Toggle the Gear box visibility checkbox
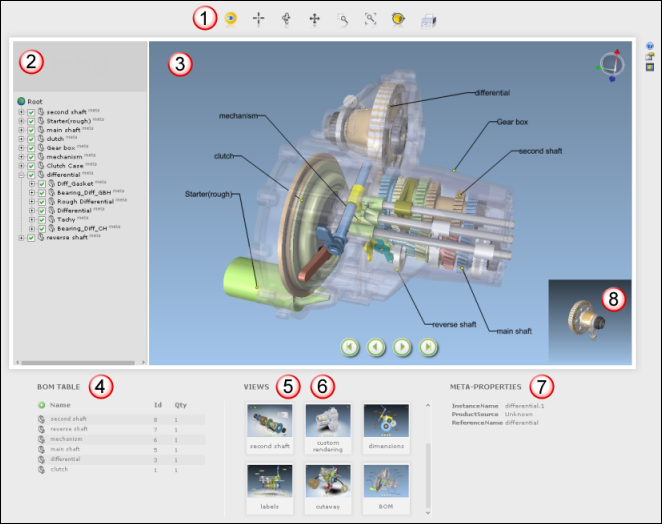The height and width of the screenshot is (524, 662). pyautogui.click(x=30, y=147)
